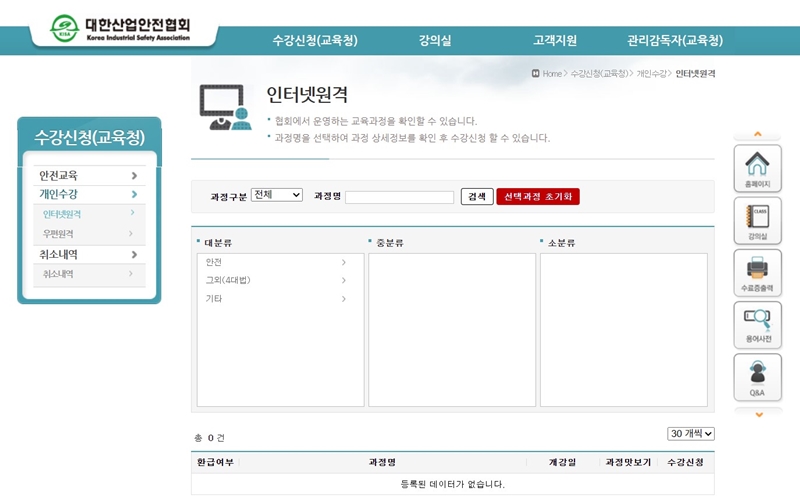Click the chevron next to 개인수강

tap(134, 194)
